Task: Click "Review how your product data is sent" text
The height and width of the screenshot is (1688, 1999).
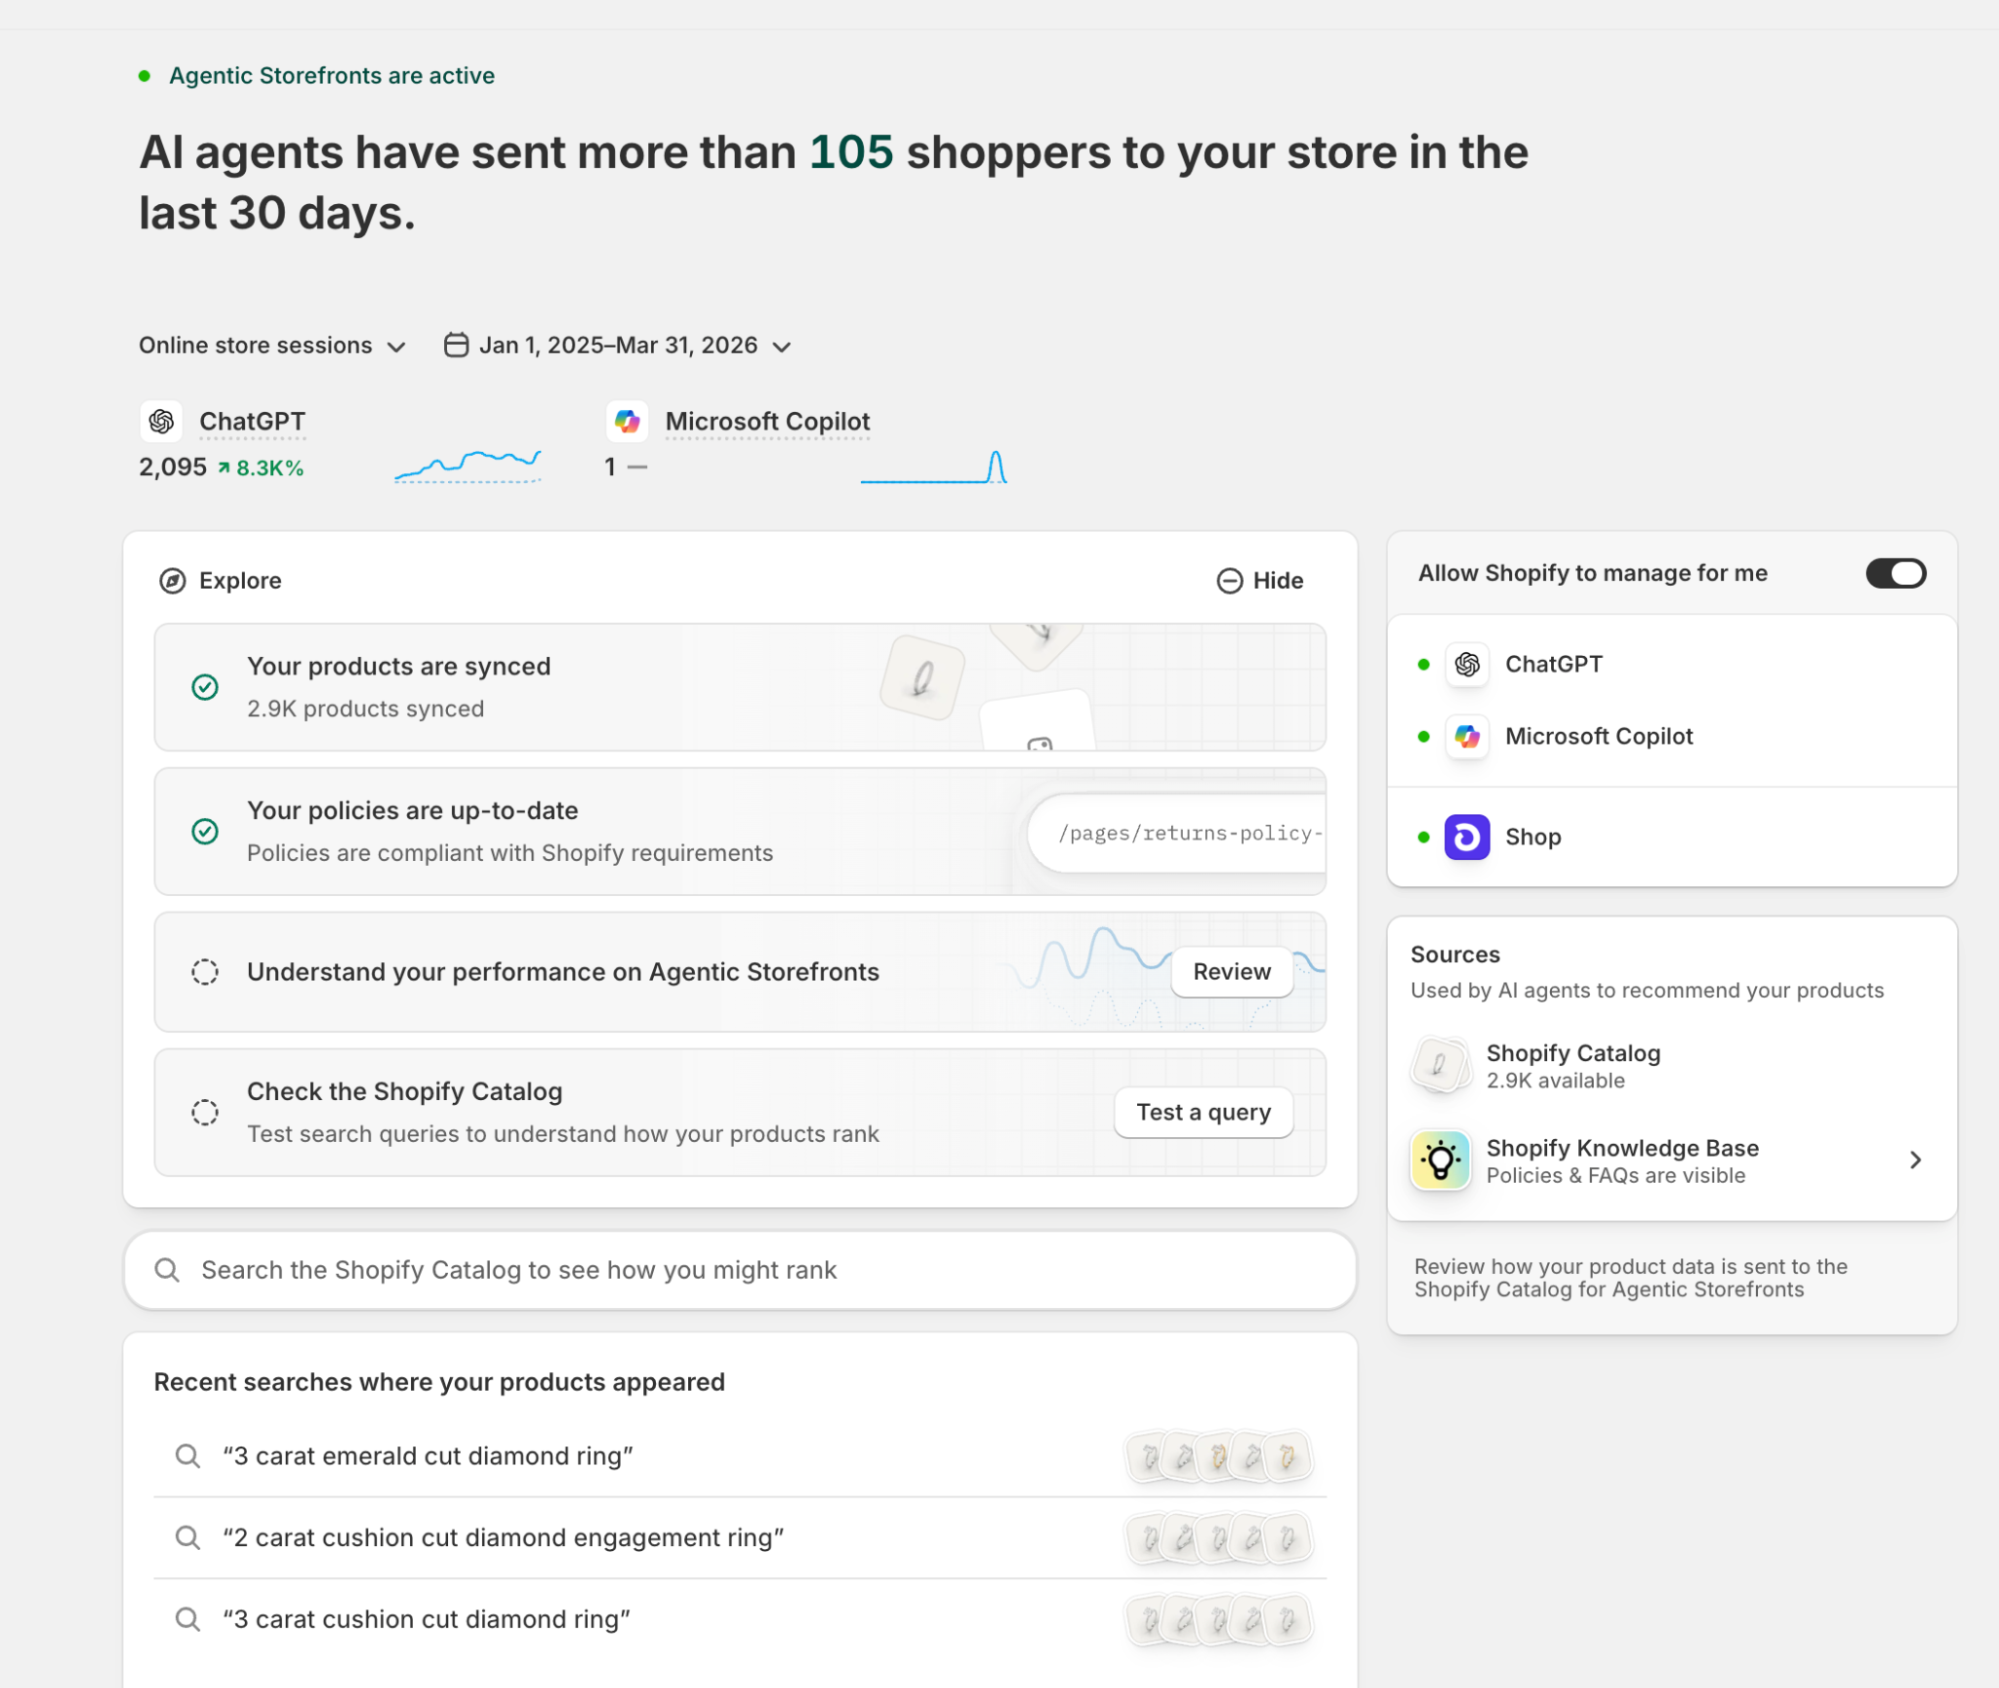Action: (x=1630, y=1278)
